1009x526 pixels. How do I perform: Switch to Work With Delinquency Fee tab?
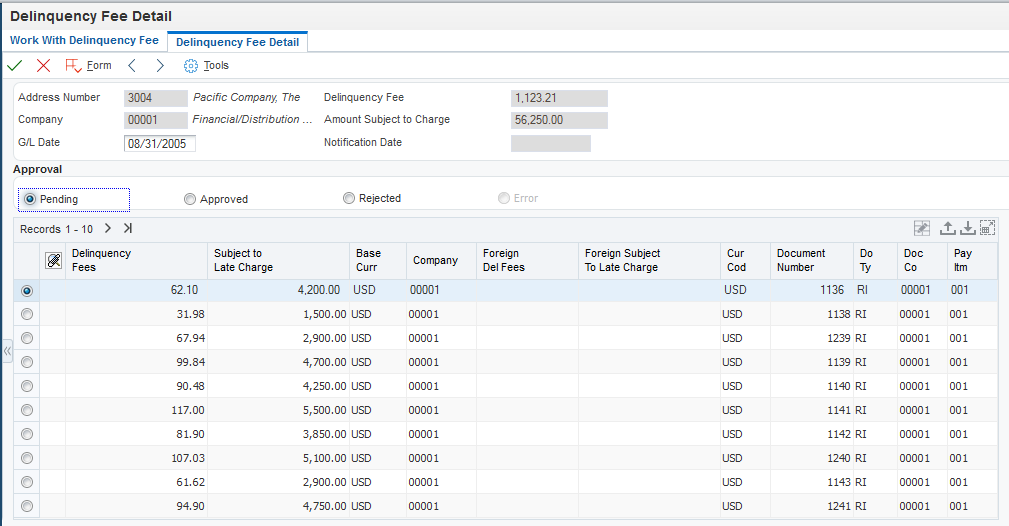[x=84, y=40]
